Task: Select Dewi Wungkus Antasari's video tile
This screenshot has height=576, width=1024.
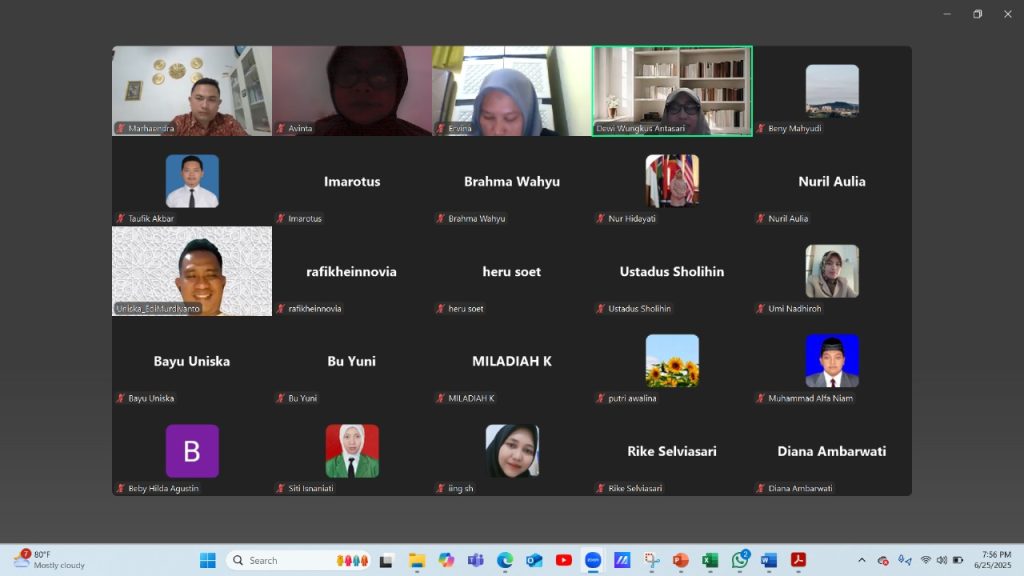Action: 672,90
